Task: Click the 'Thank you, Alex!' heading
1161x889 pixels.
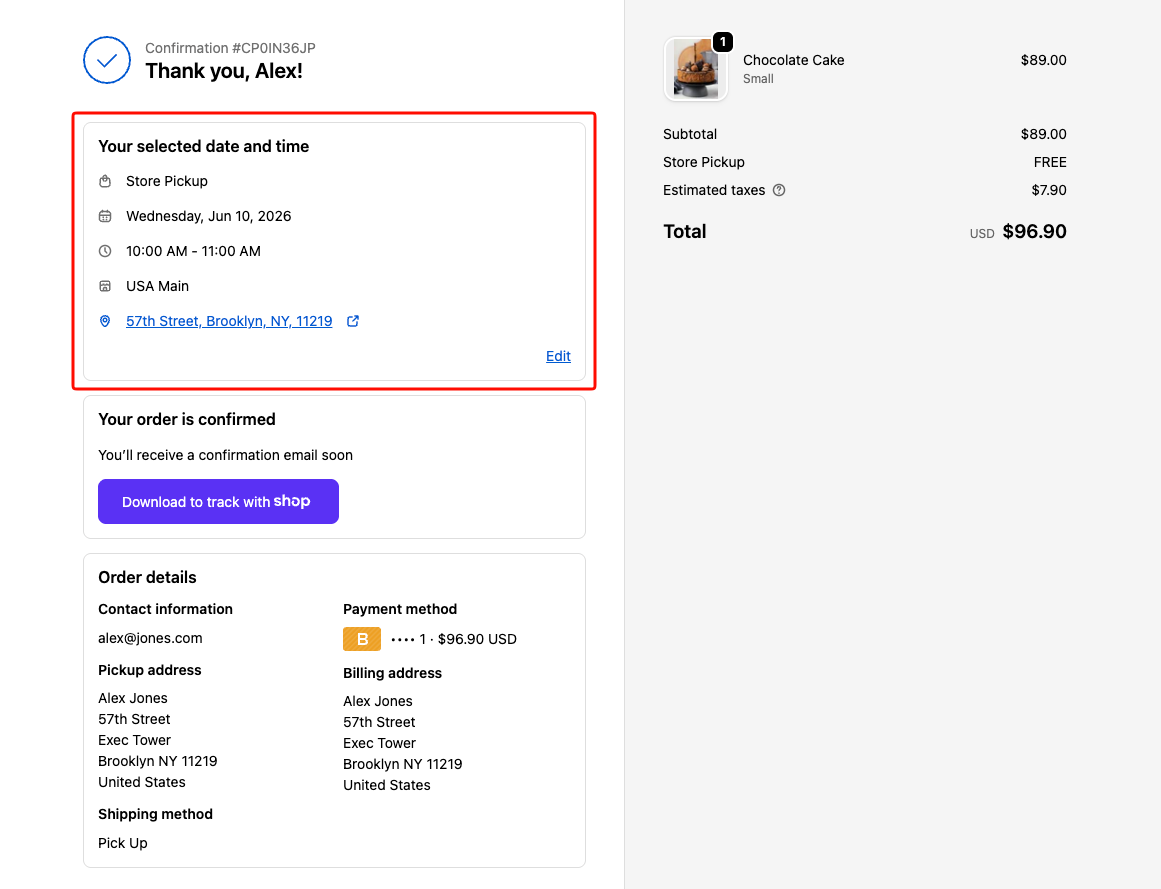Action: click(x=224, y=71)
